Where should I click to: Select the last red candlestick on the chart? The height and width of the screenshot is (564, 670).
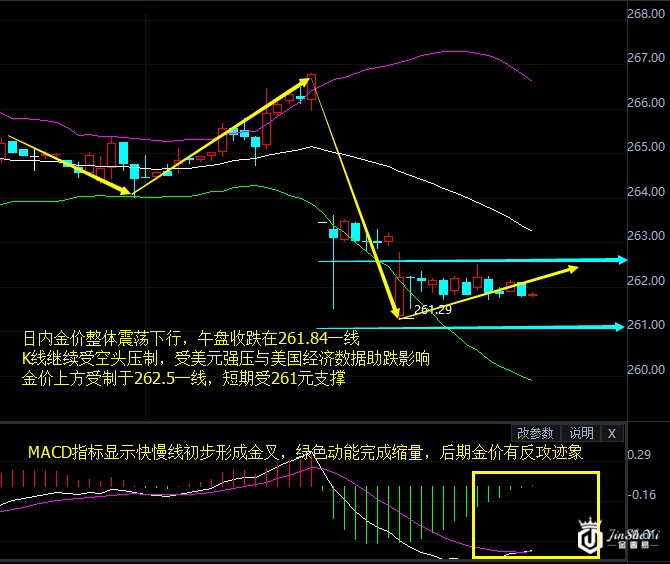click(x=532, y=294)
